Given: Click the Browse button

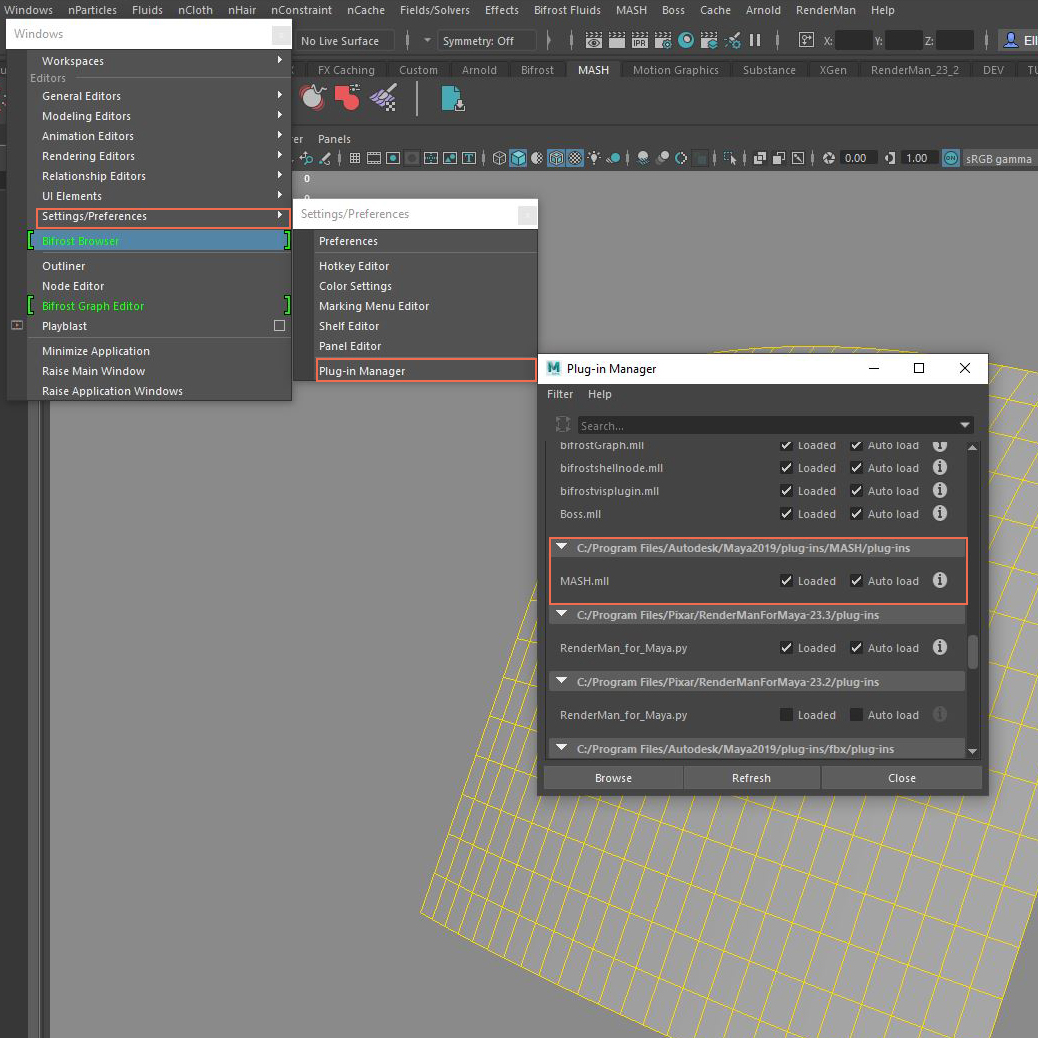Looking at the screenshot, I should [613, 778].
